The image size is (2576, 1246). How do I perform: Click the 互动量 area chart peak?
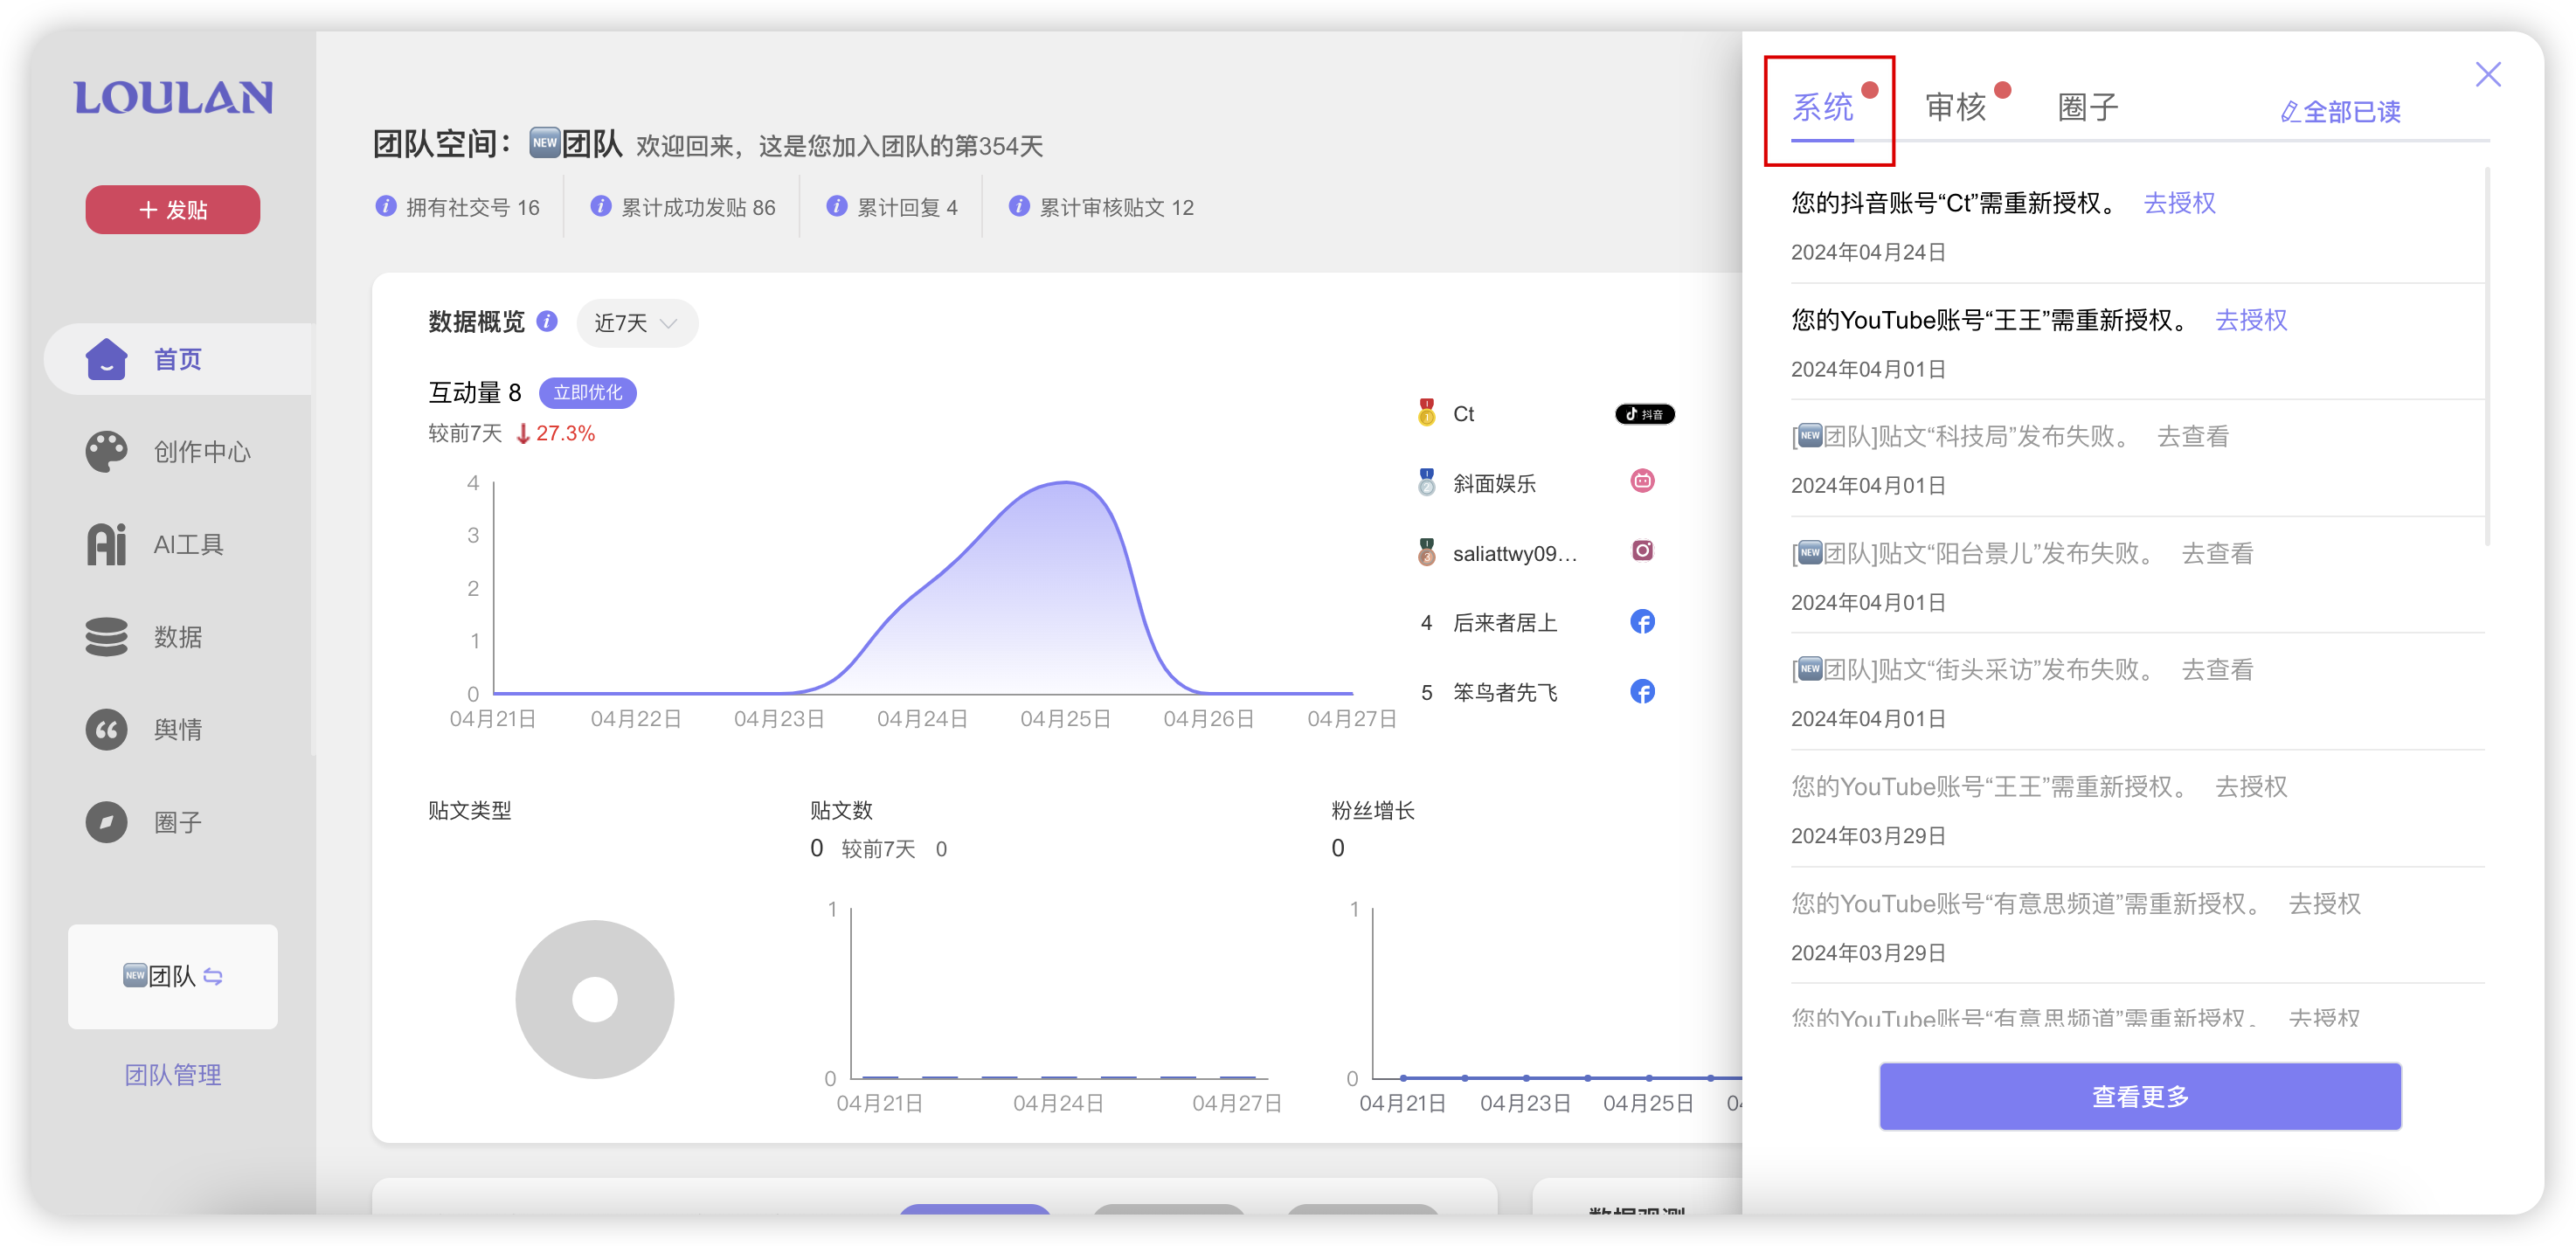pyautogui.click(x=1066, y=483)
